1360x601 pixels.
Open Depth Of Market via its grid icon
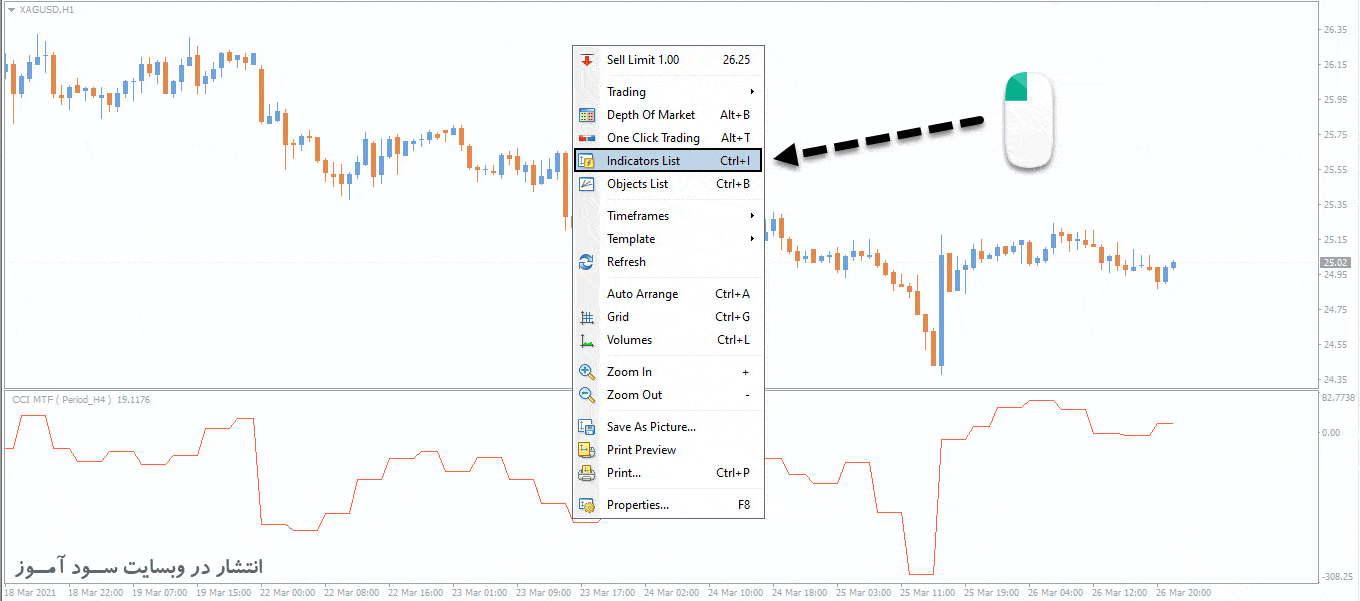point(587,115)
